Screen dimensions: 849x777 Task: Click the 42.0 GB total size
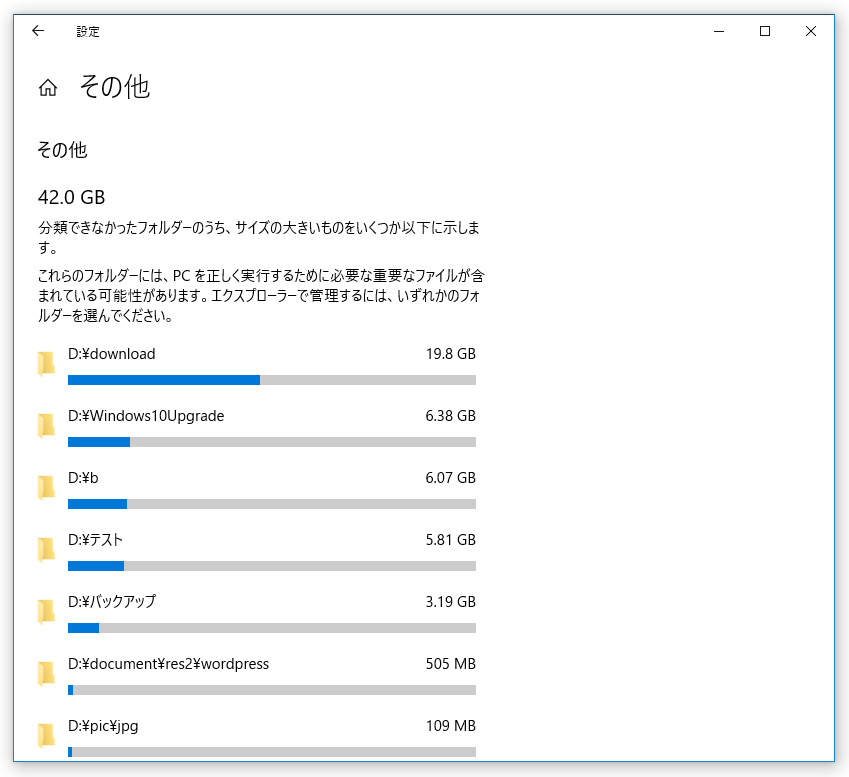point(71,197)
